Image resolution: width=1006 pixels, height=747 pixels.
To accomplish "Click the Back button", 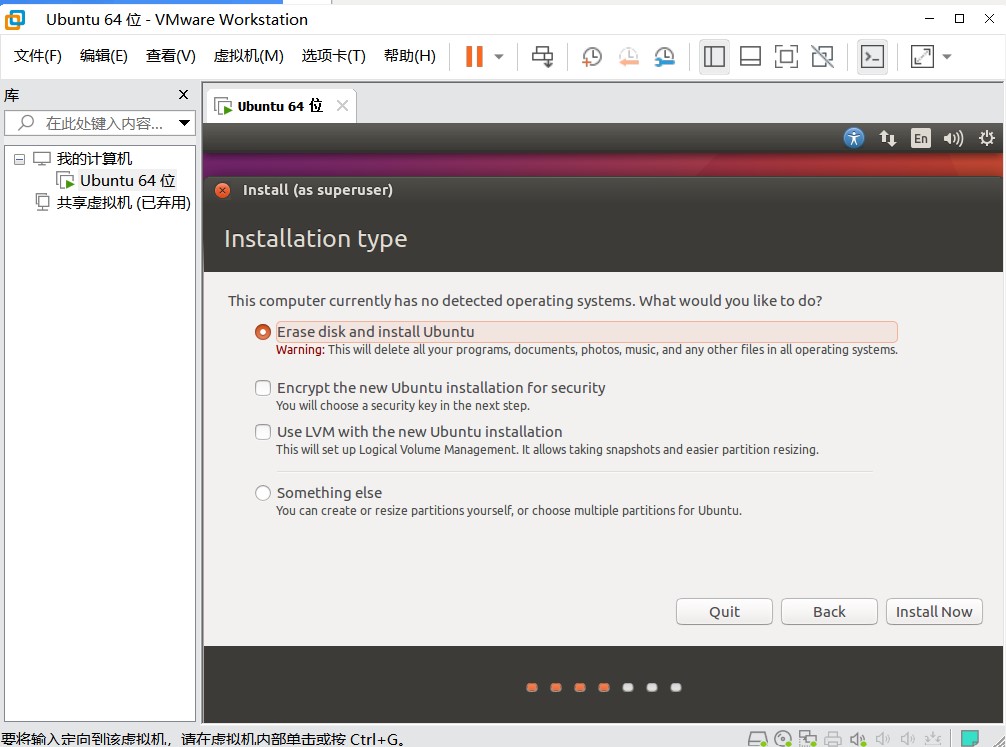I will click(829, 612).
